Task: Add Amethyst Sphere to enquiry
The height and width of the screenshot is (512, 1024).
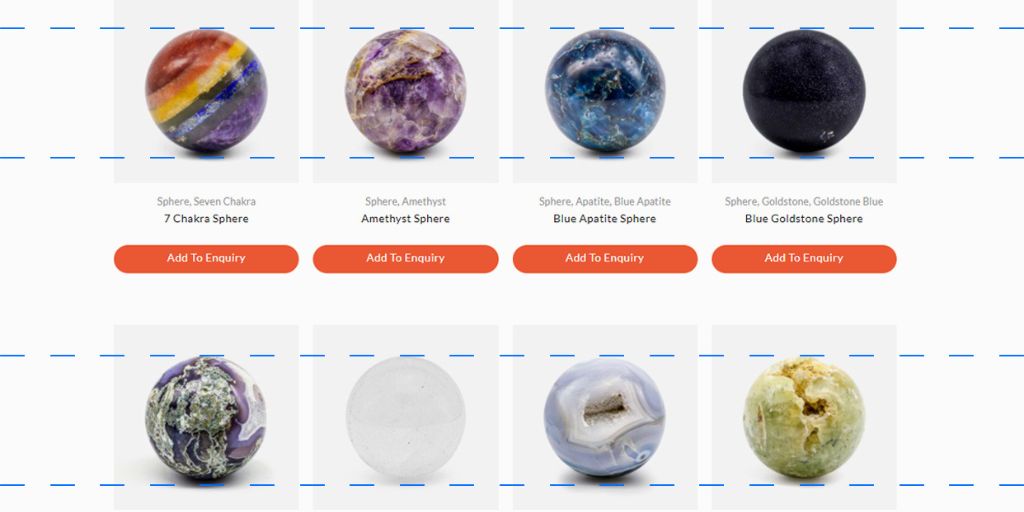Action: click(x=406, y=259)
